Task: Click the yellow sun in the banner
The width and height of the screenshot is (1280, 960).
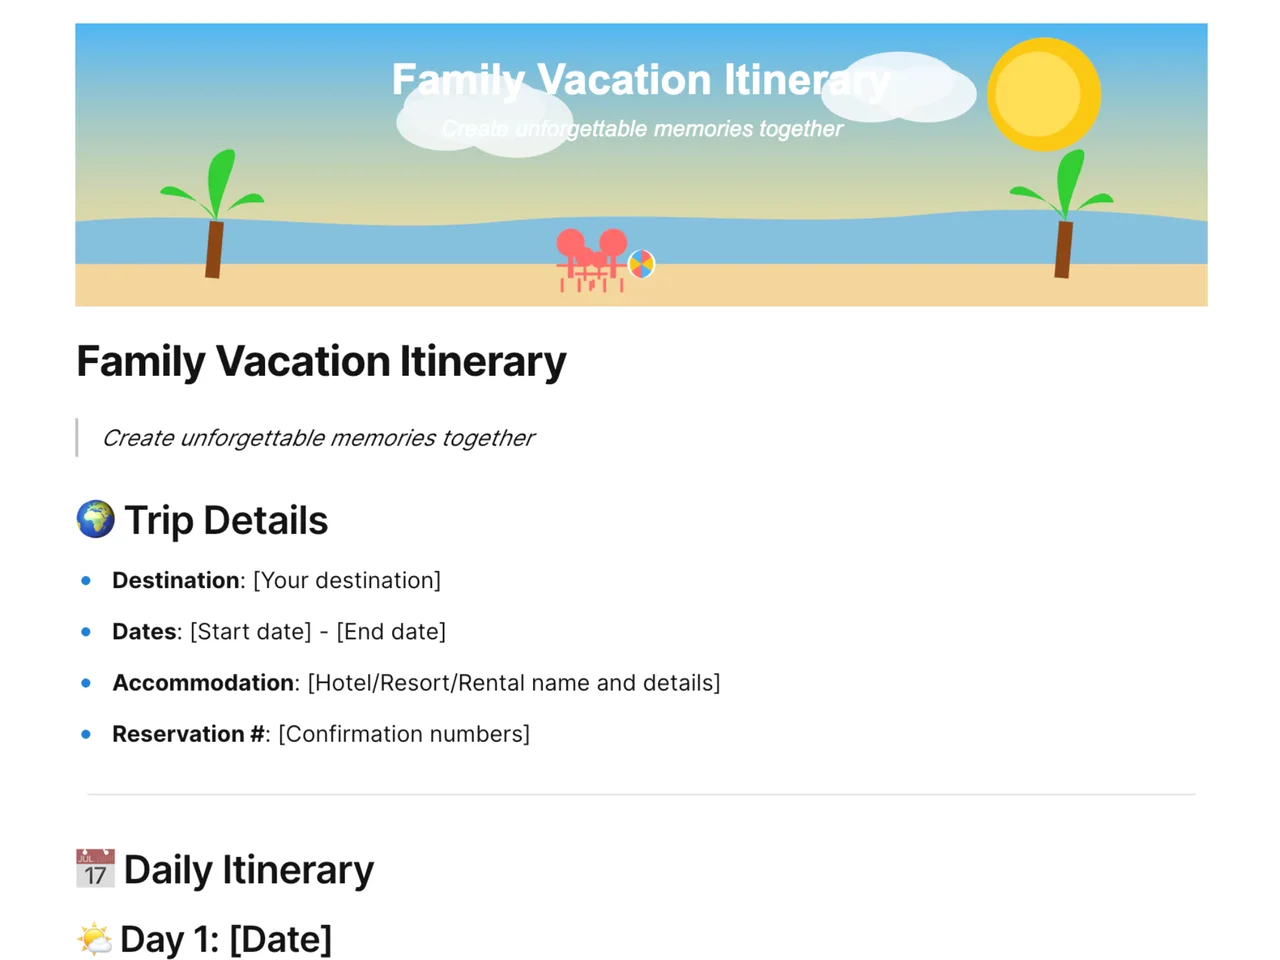Action: [1044, 94]
